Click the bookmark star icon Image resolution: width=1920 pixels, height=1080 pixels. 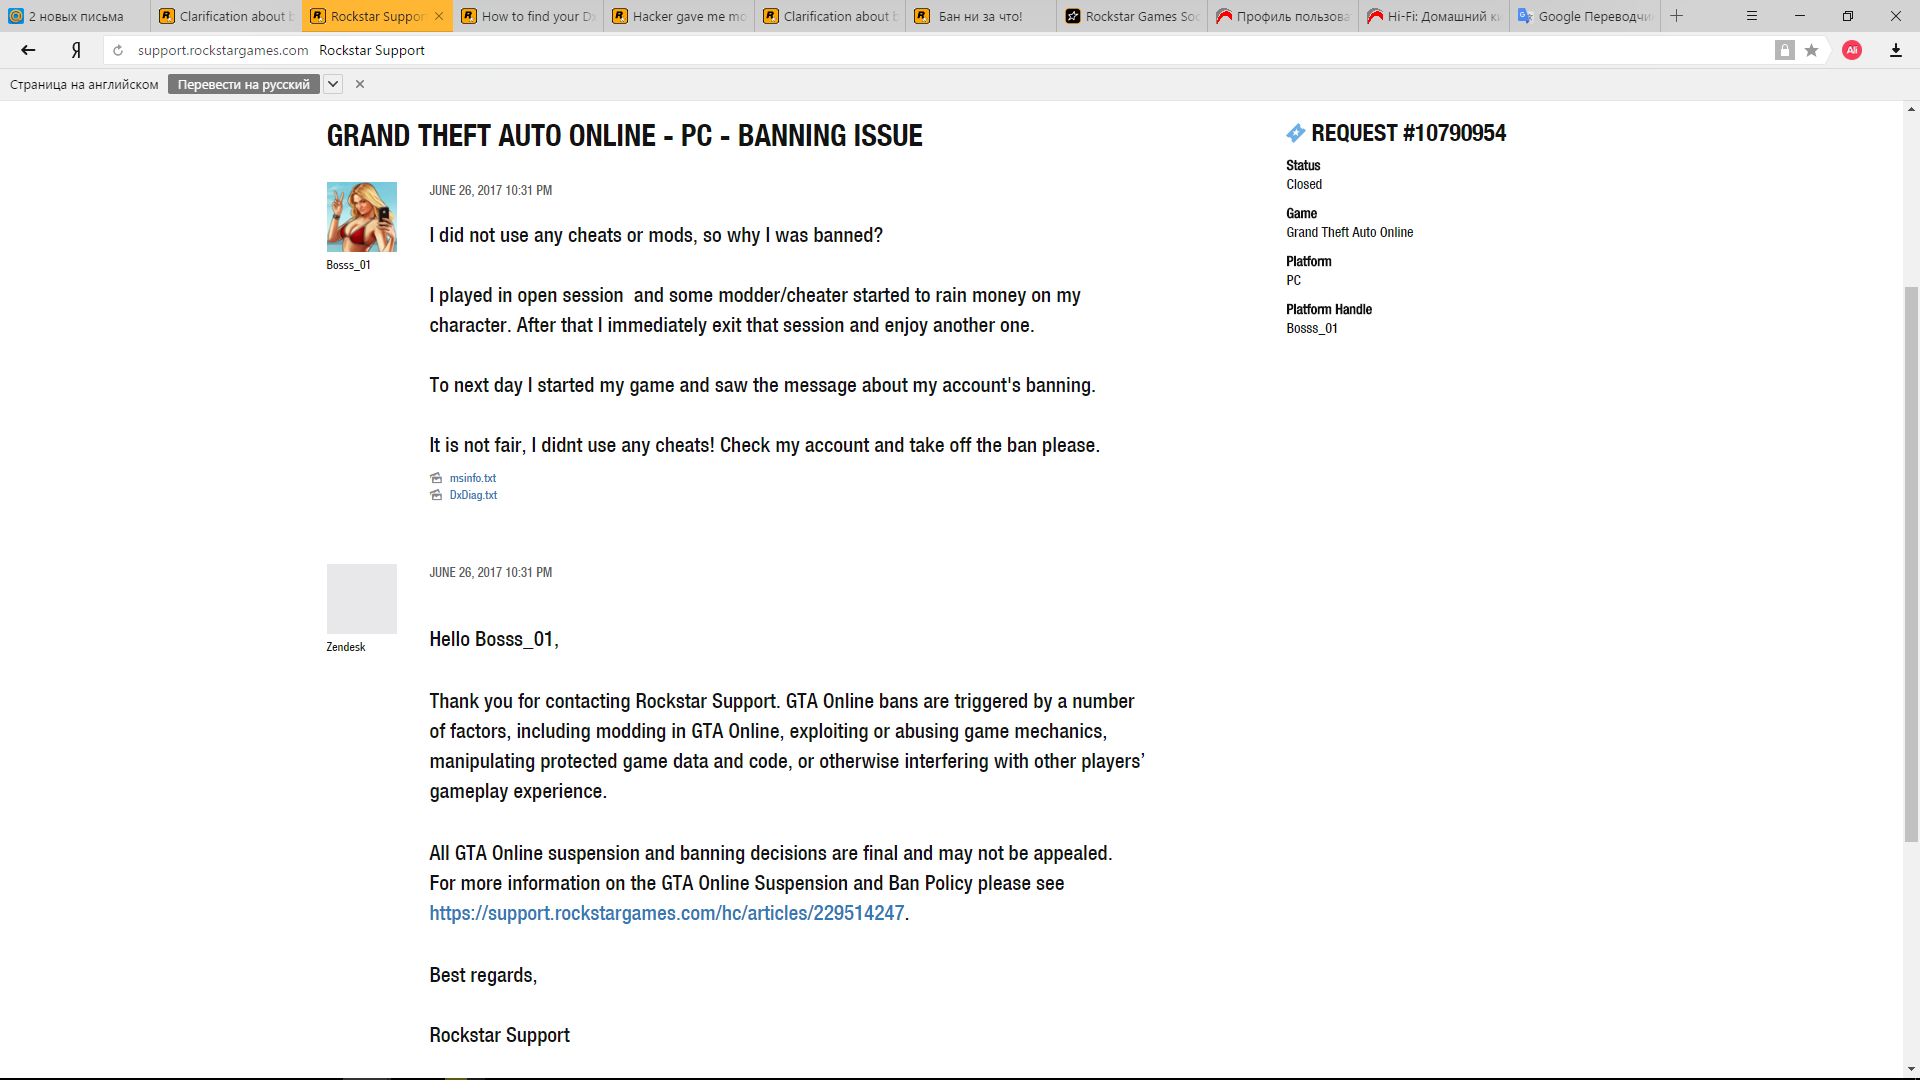[1811, 50]
